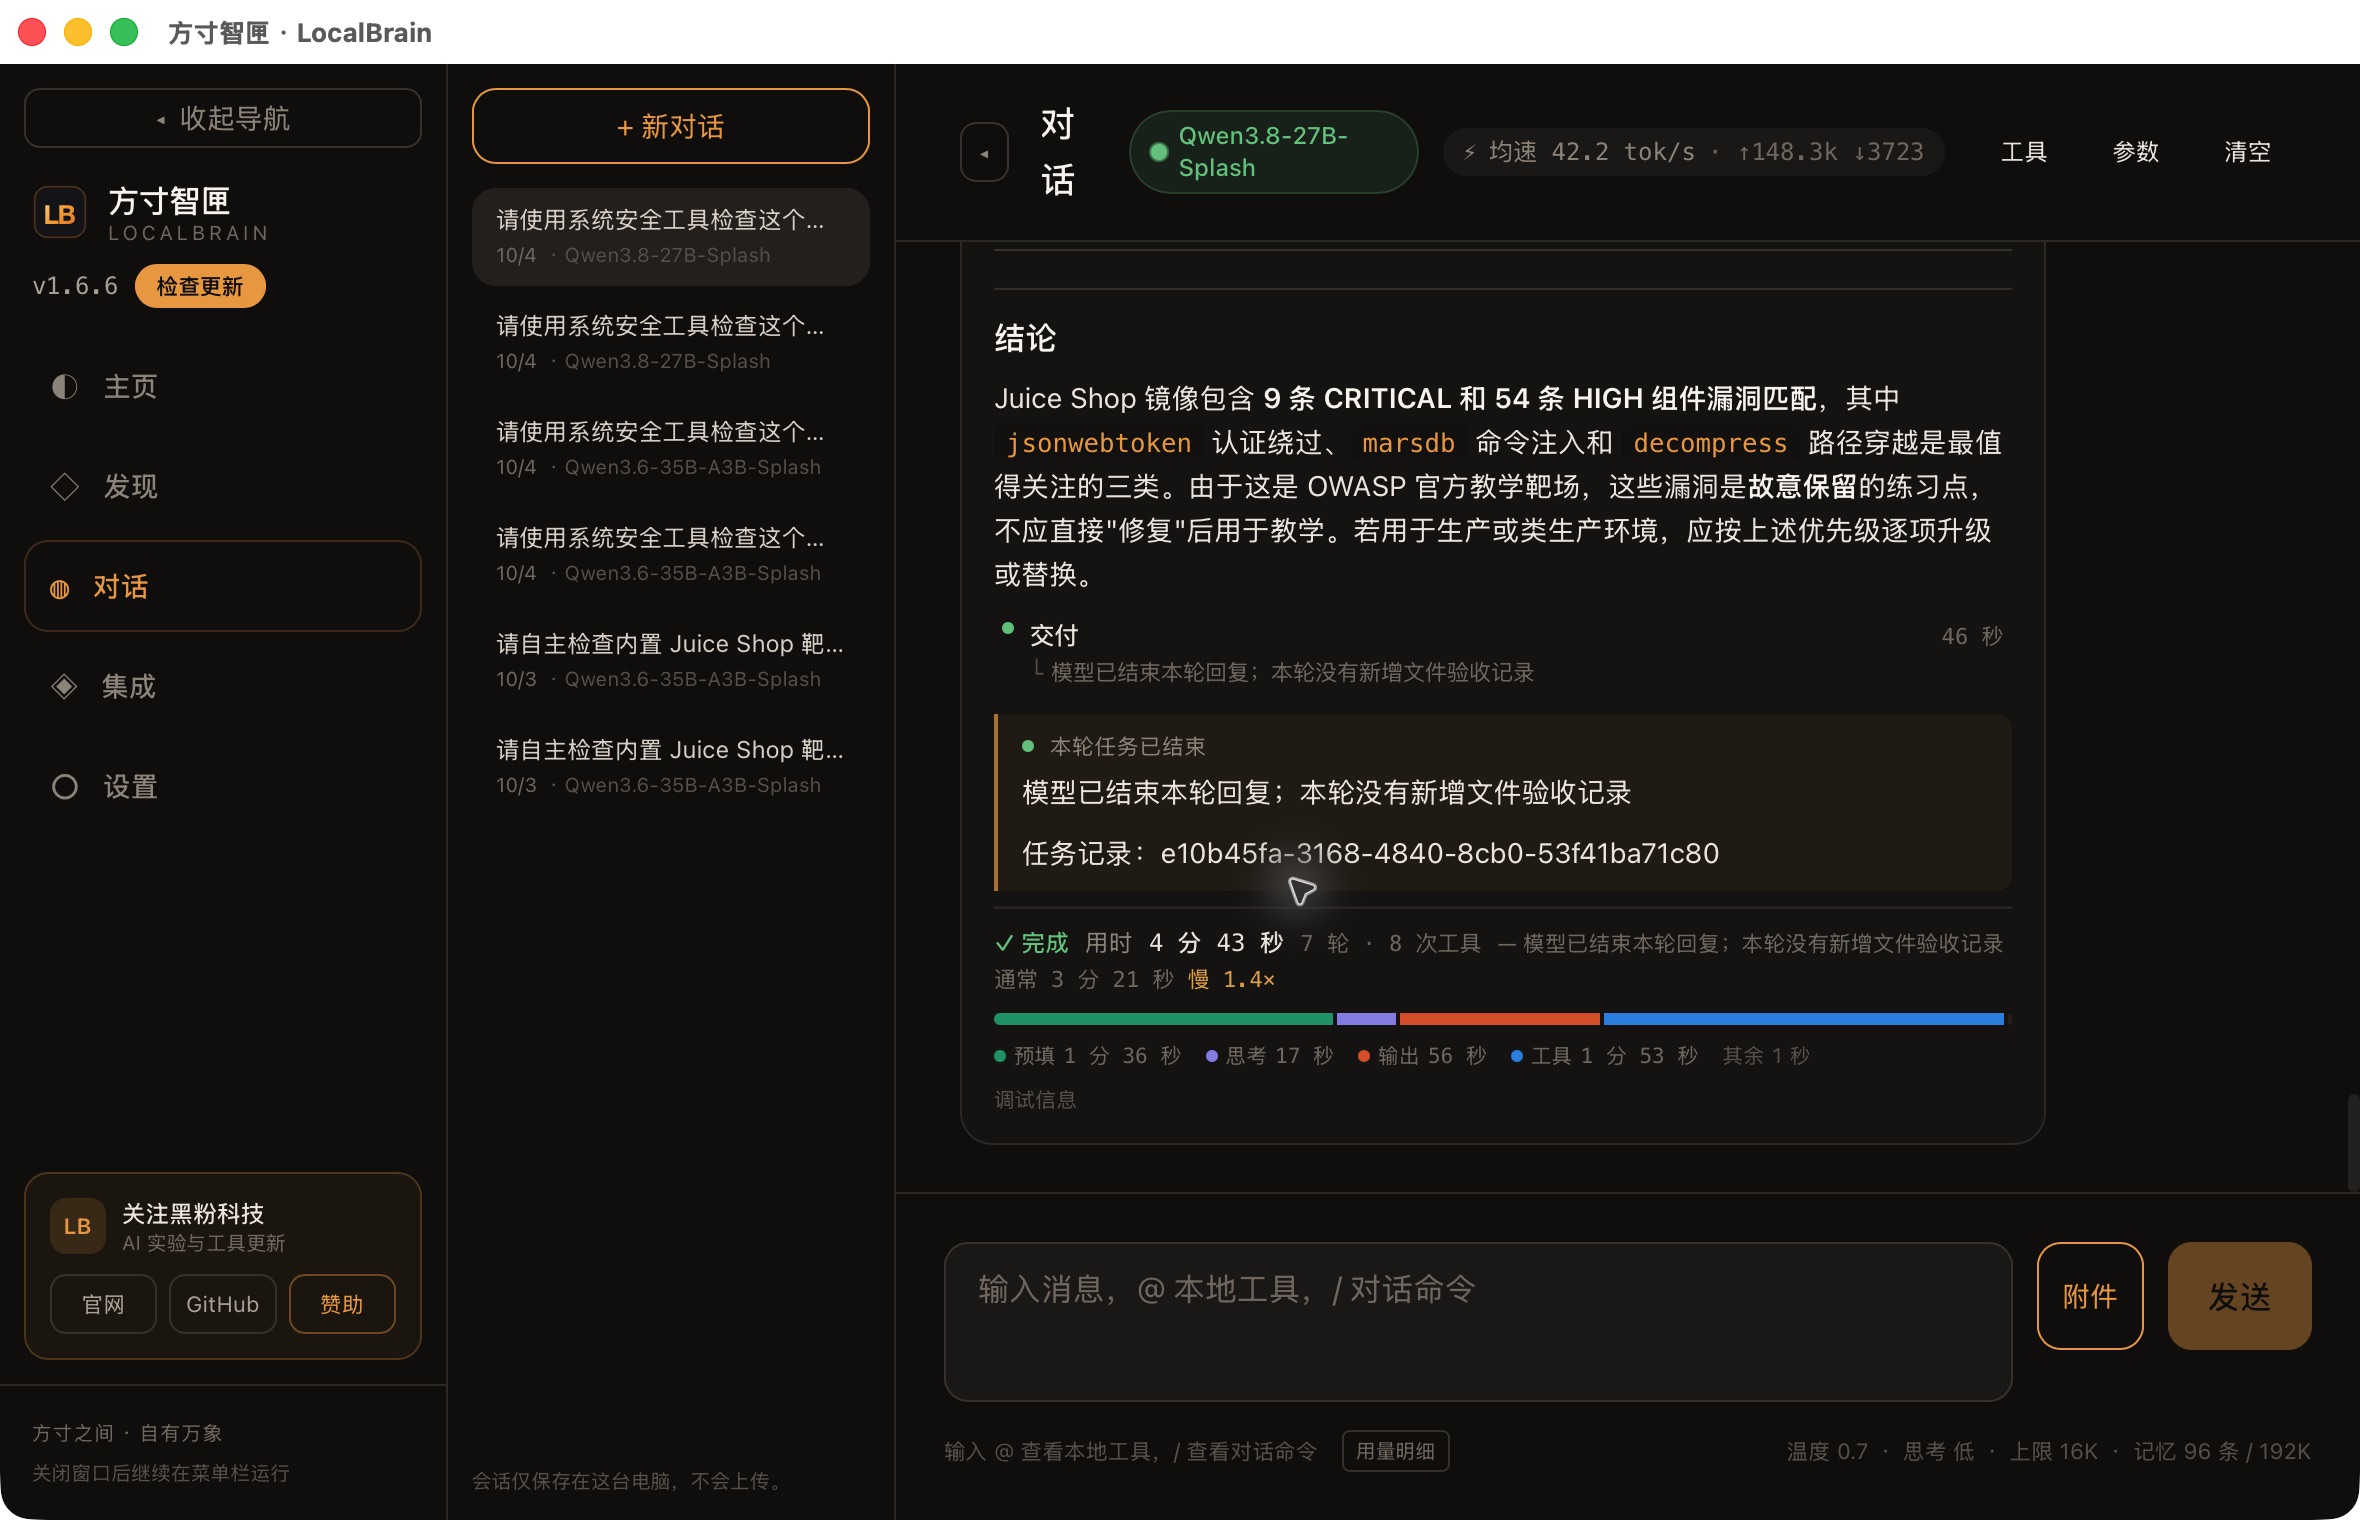Image resolution: width=2360 pixels, height=1520 pixels.
Task: Click the message input field
Action: (1478, 1321)
